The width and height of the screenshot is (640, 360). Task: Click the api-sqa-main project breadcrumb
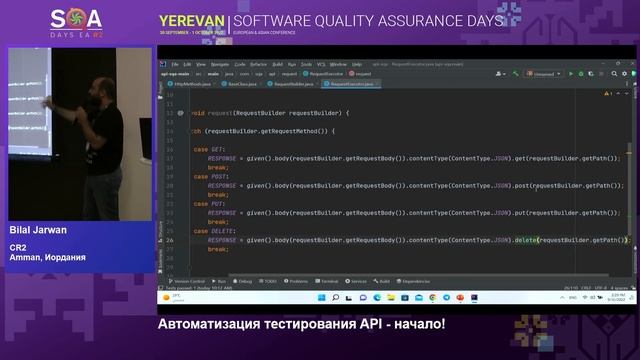pos(175,74)
